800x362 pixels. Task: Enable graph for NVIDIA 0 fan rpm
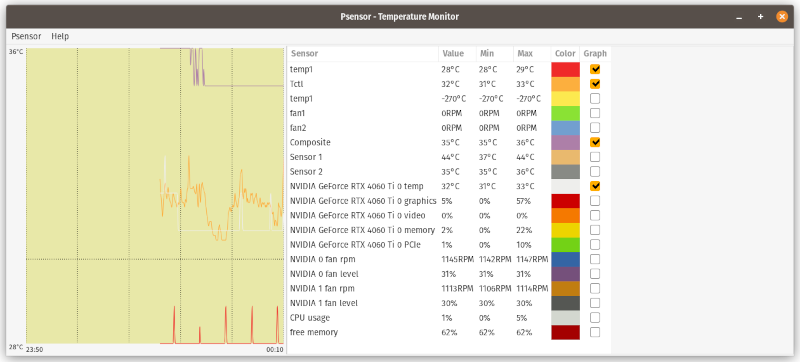(x=595, y=259)
